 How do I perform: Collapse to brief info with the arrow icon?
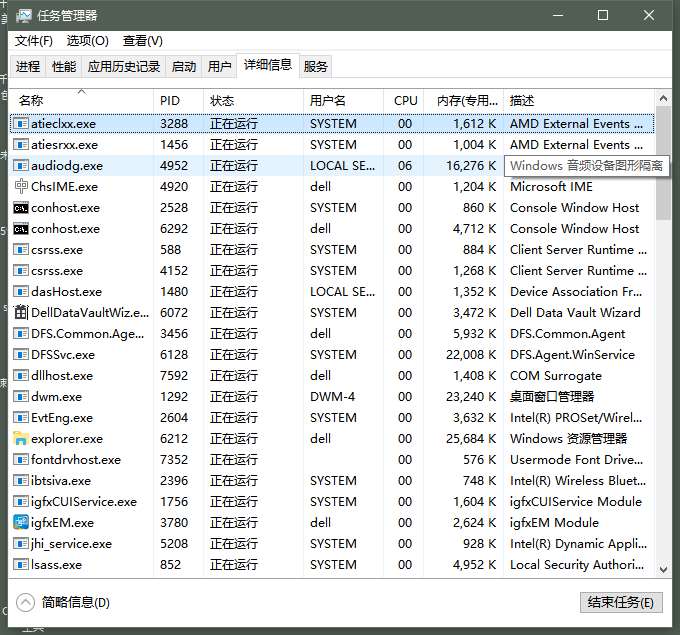(25, 602)
